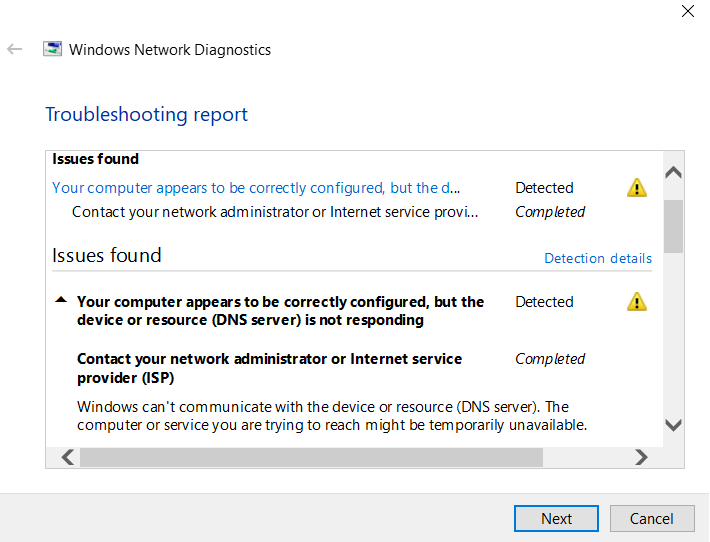Image resolution: width=710 pixels, height=542 pixels.
Task: Click the warning icon beside the bold DNS issue
Action: 637,302
